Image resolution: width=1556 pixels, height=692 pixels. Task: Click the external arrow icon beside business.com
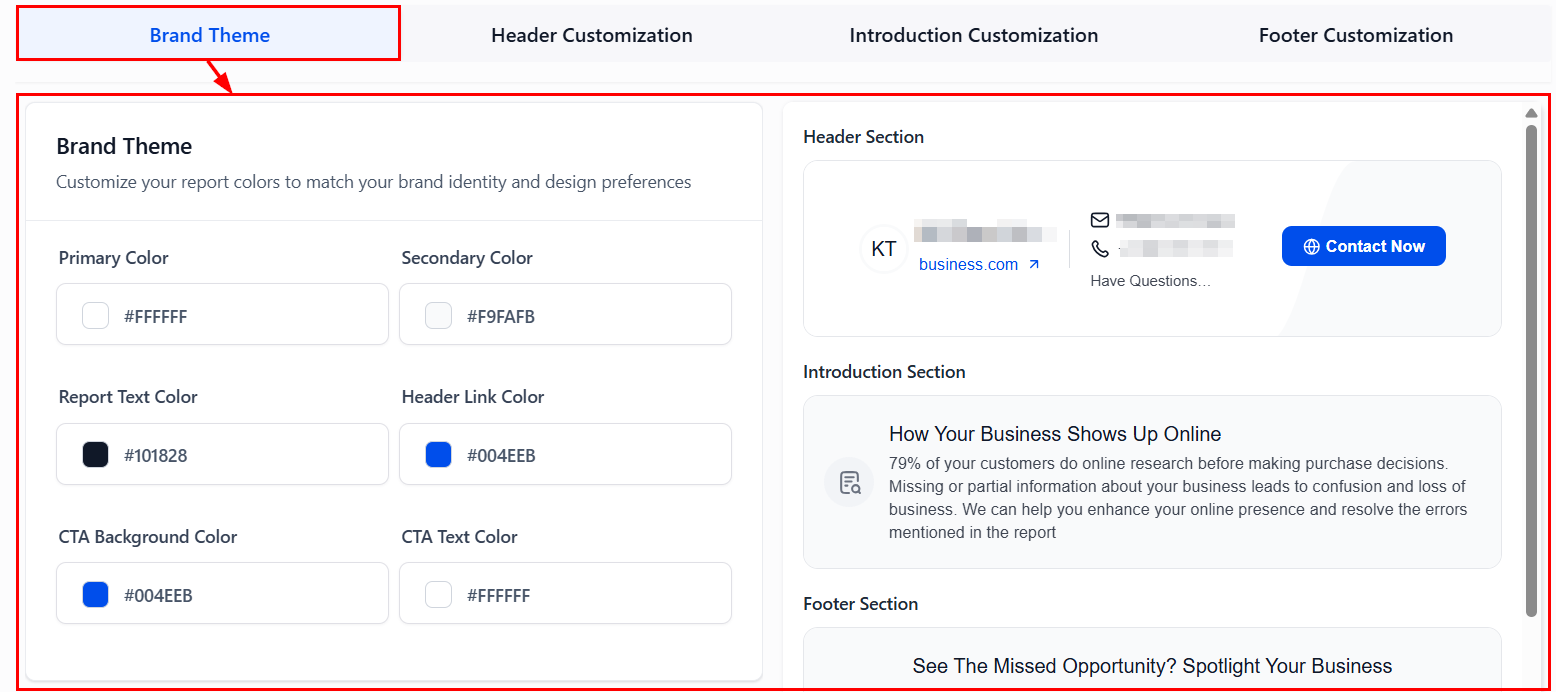click(x=1034, y=264)
